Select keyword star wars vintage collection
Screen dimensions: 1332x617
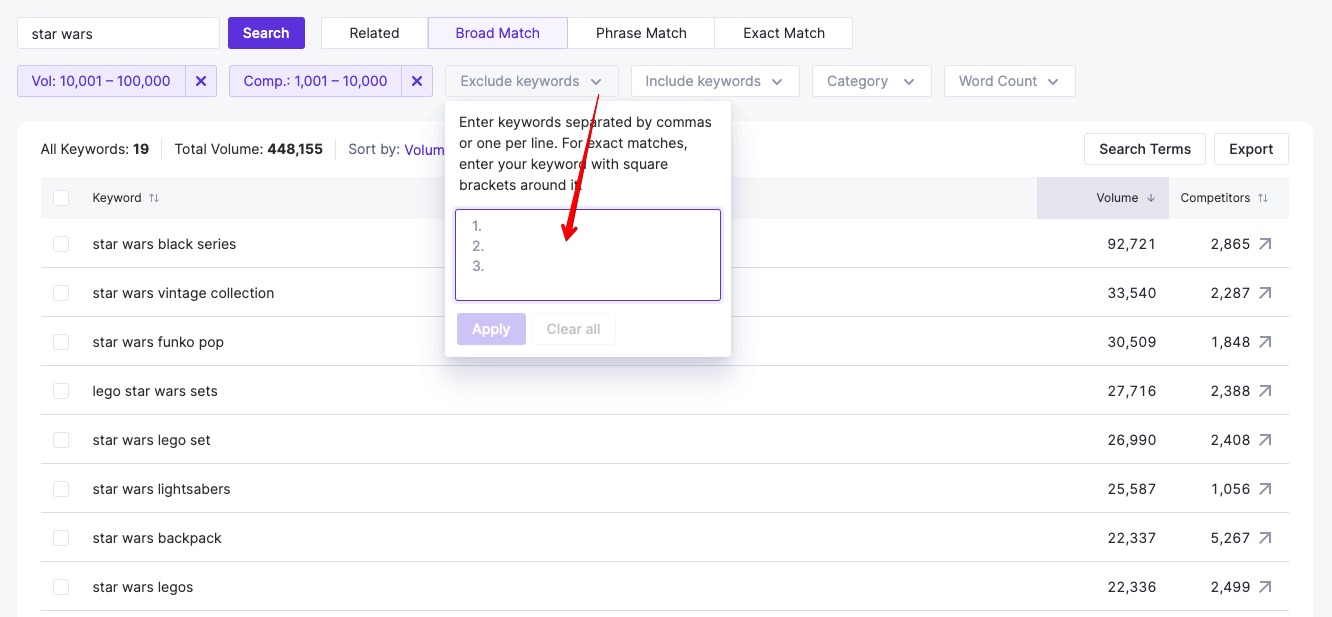tap(183, 293)
